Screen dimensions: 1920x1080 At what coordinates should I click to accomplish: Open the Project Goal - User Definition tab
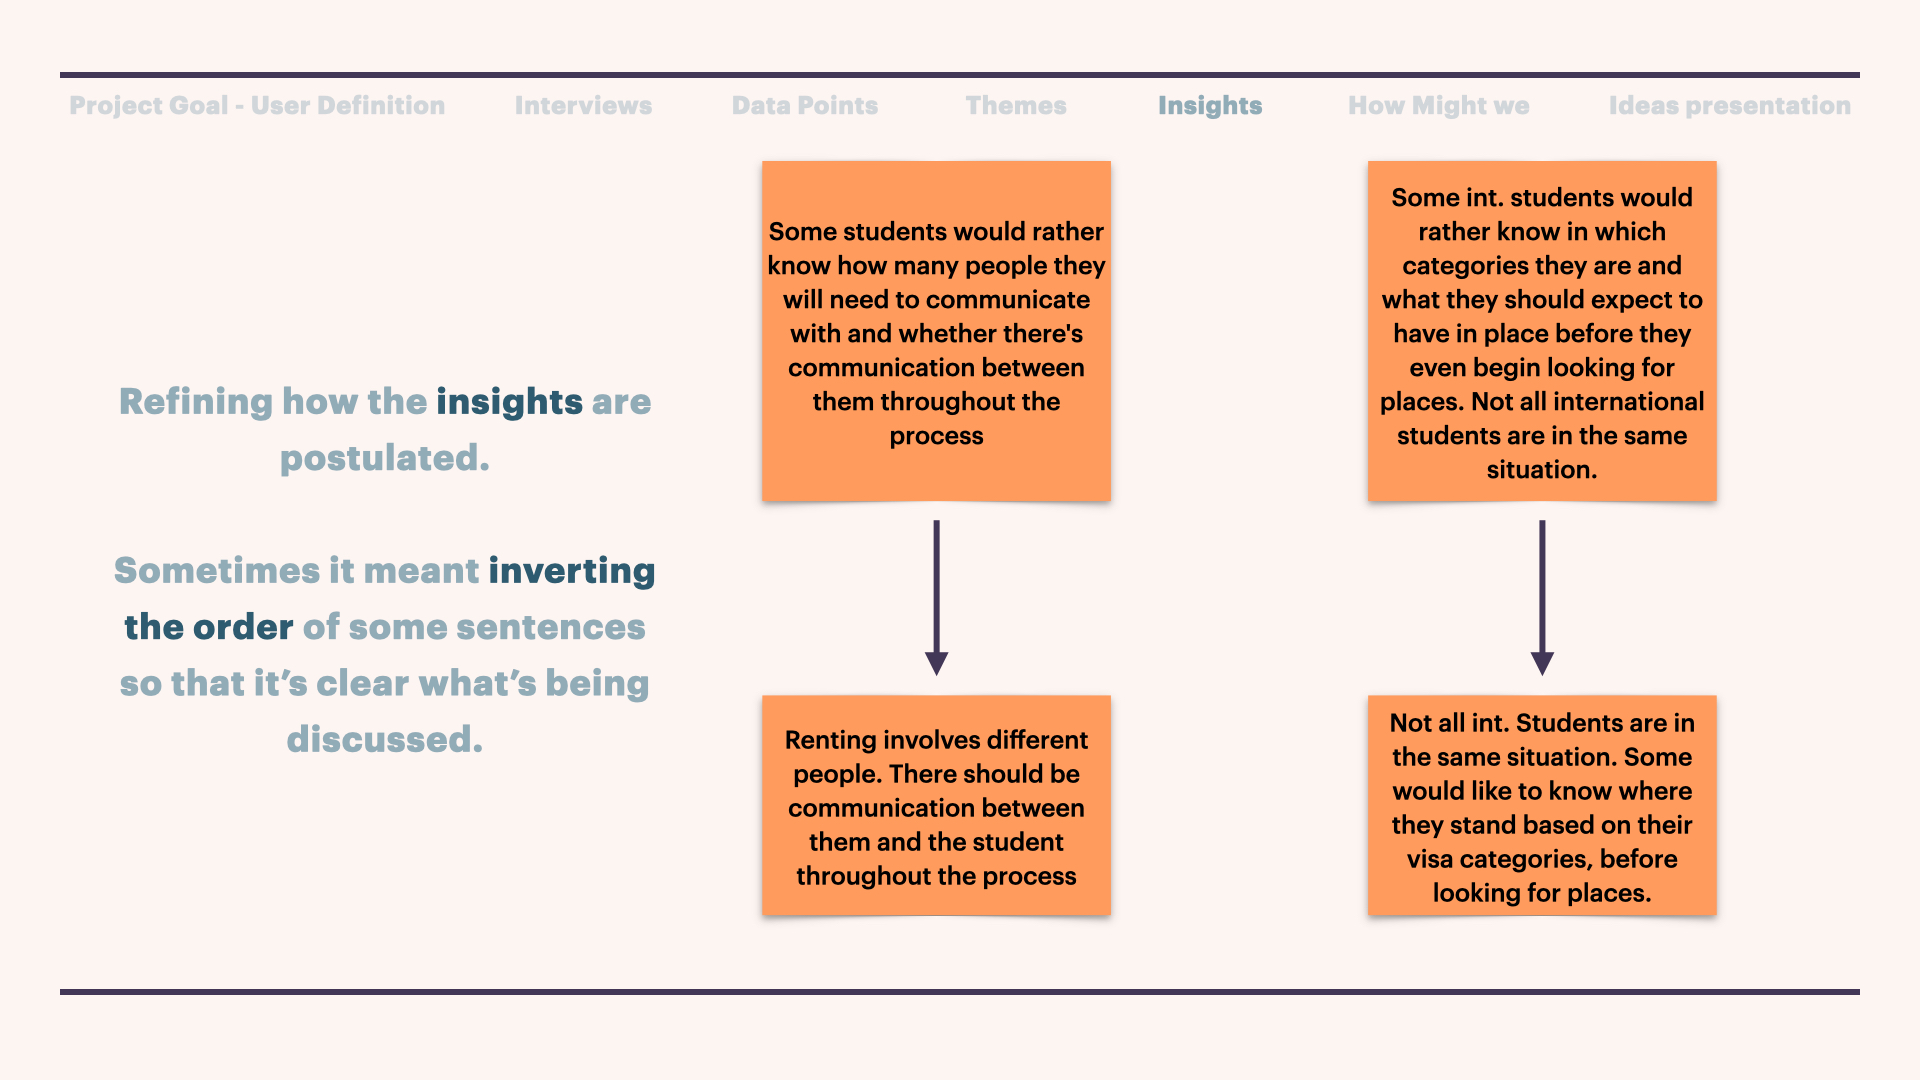257,105
